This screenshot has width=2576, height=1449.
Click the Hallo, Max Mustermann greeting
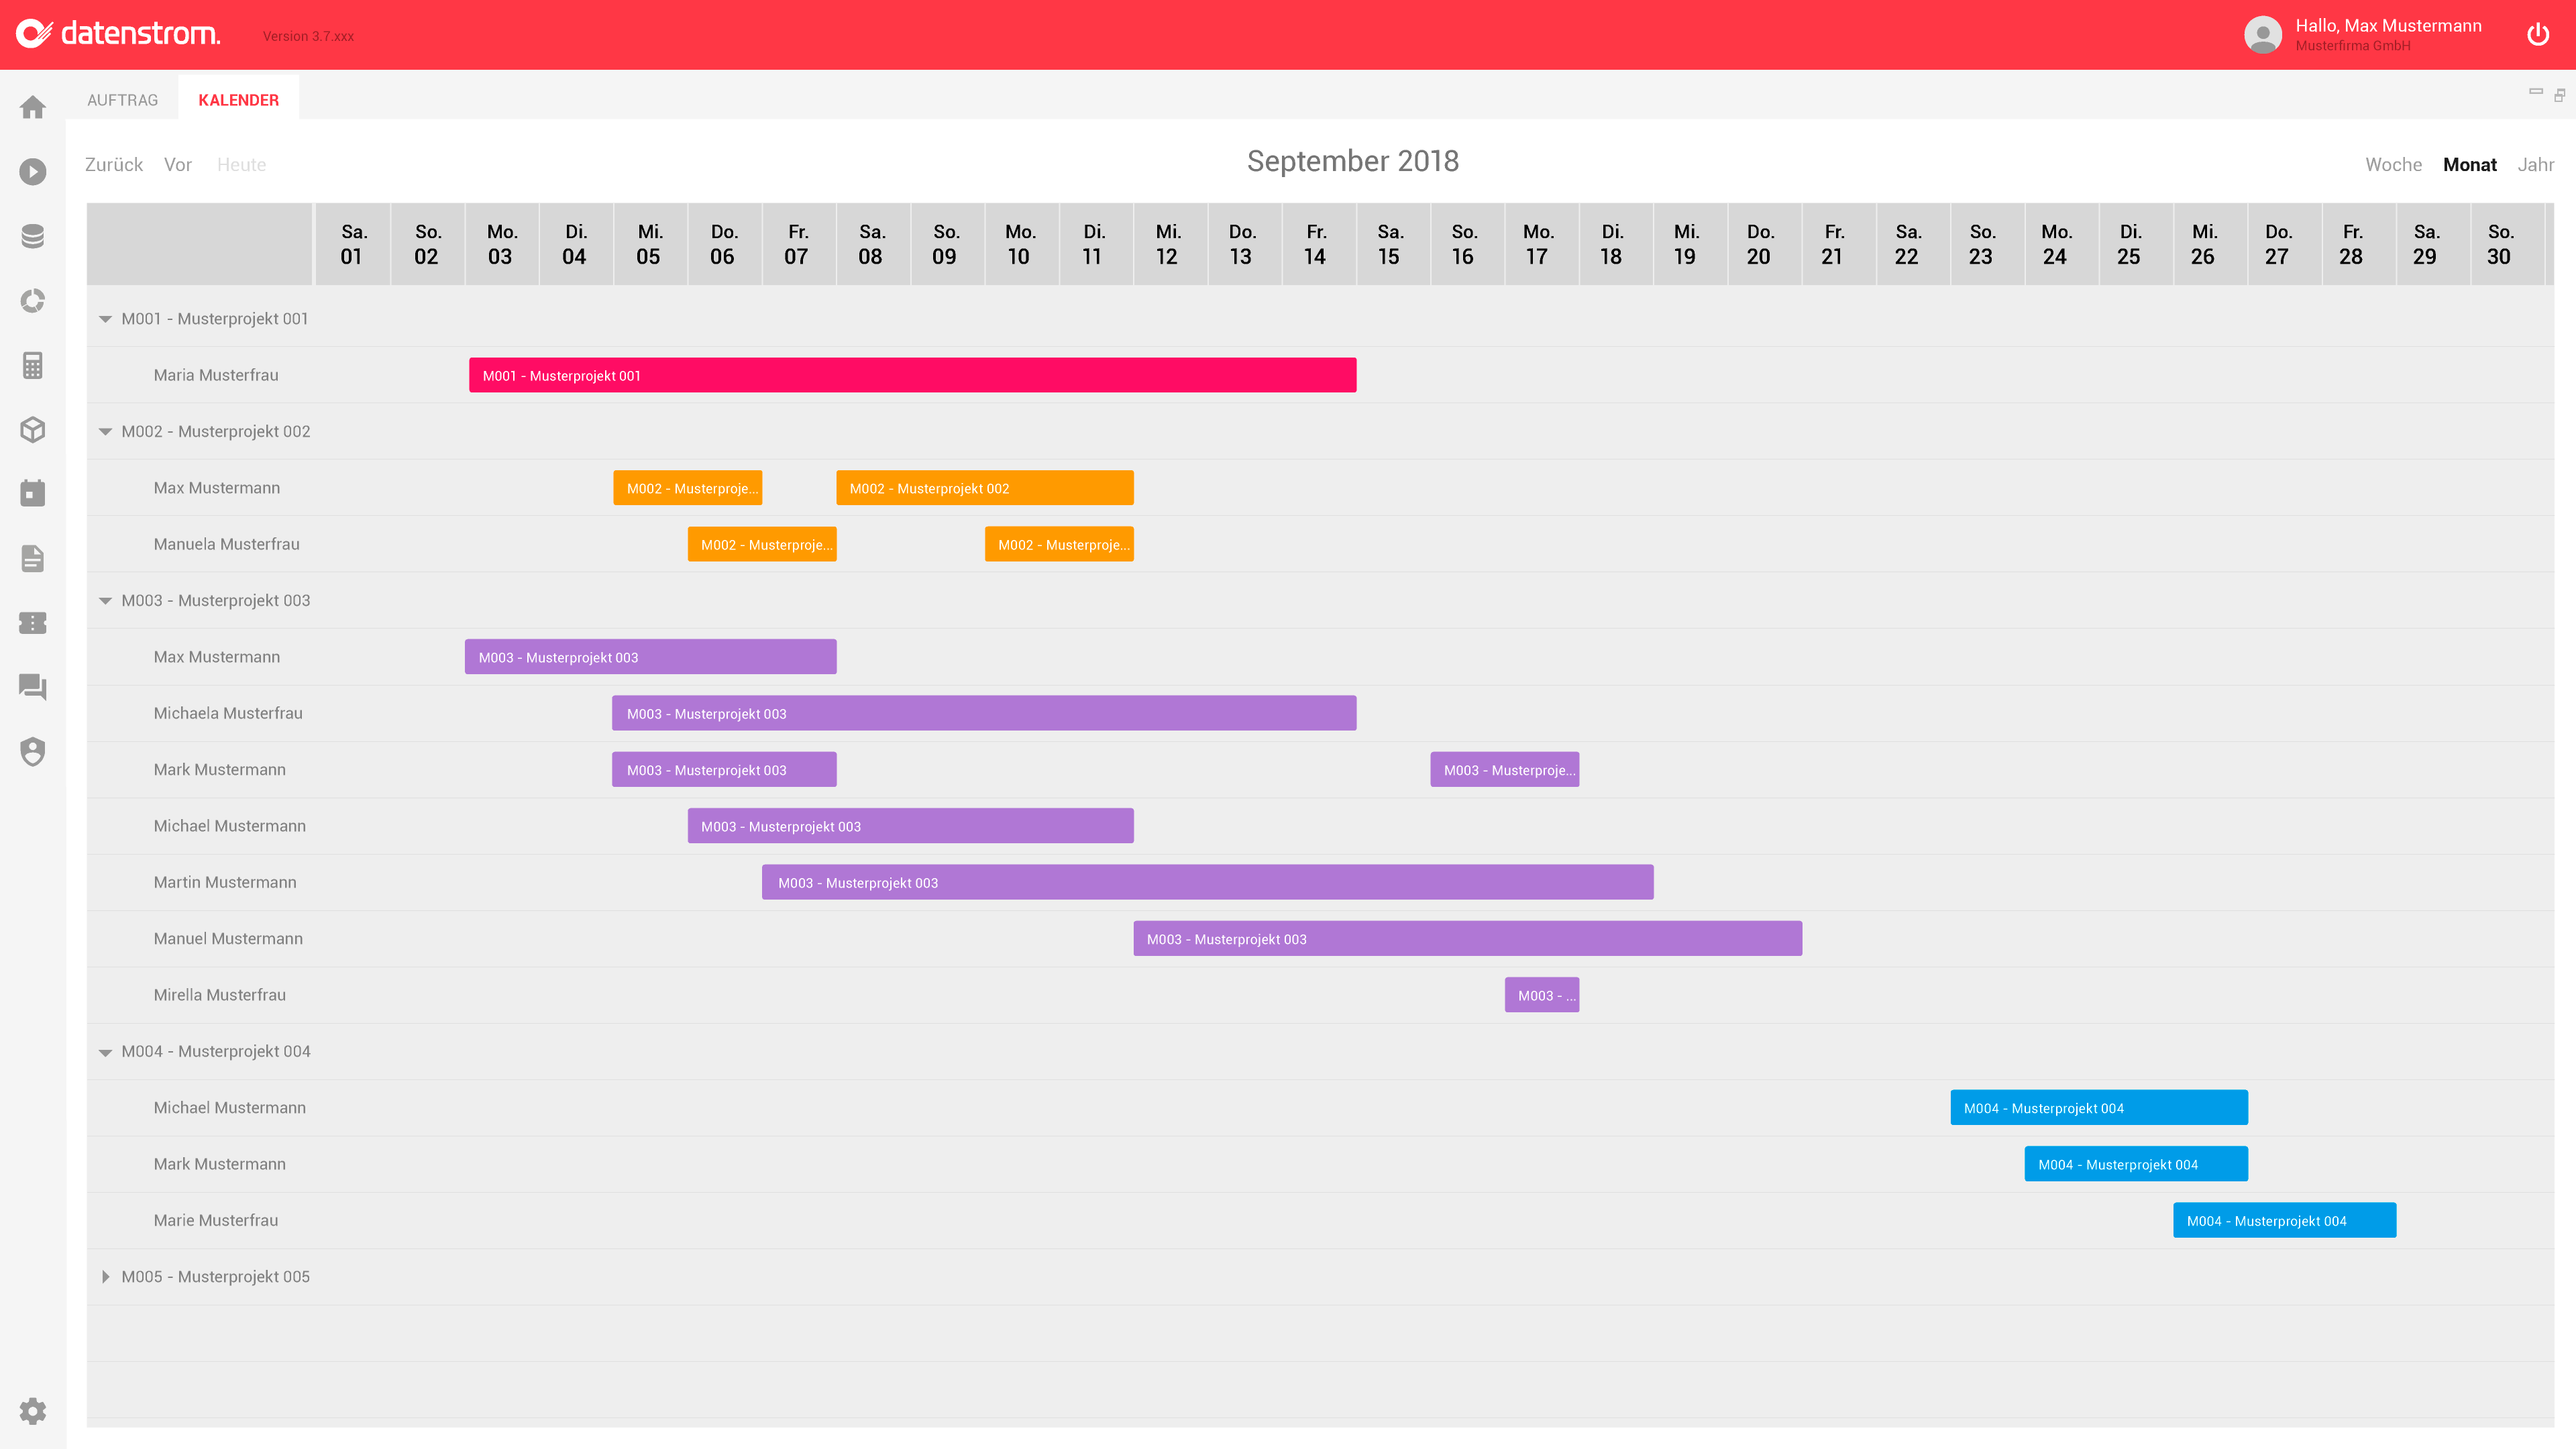click(x=2388, y=26)
